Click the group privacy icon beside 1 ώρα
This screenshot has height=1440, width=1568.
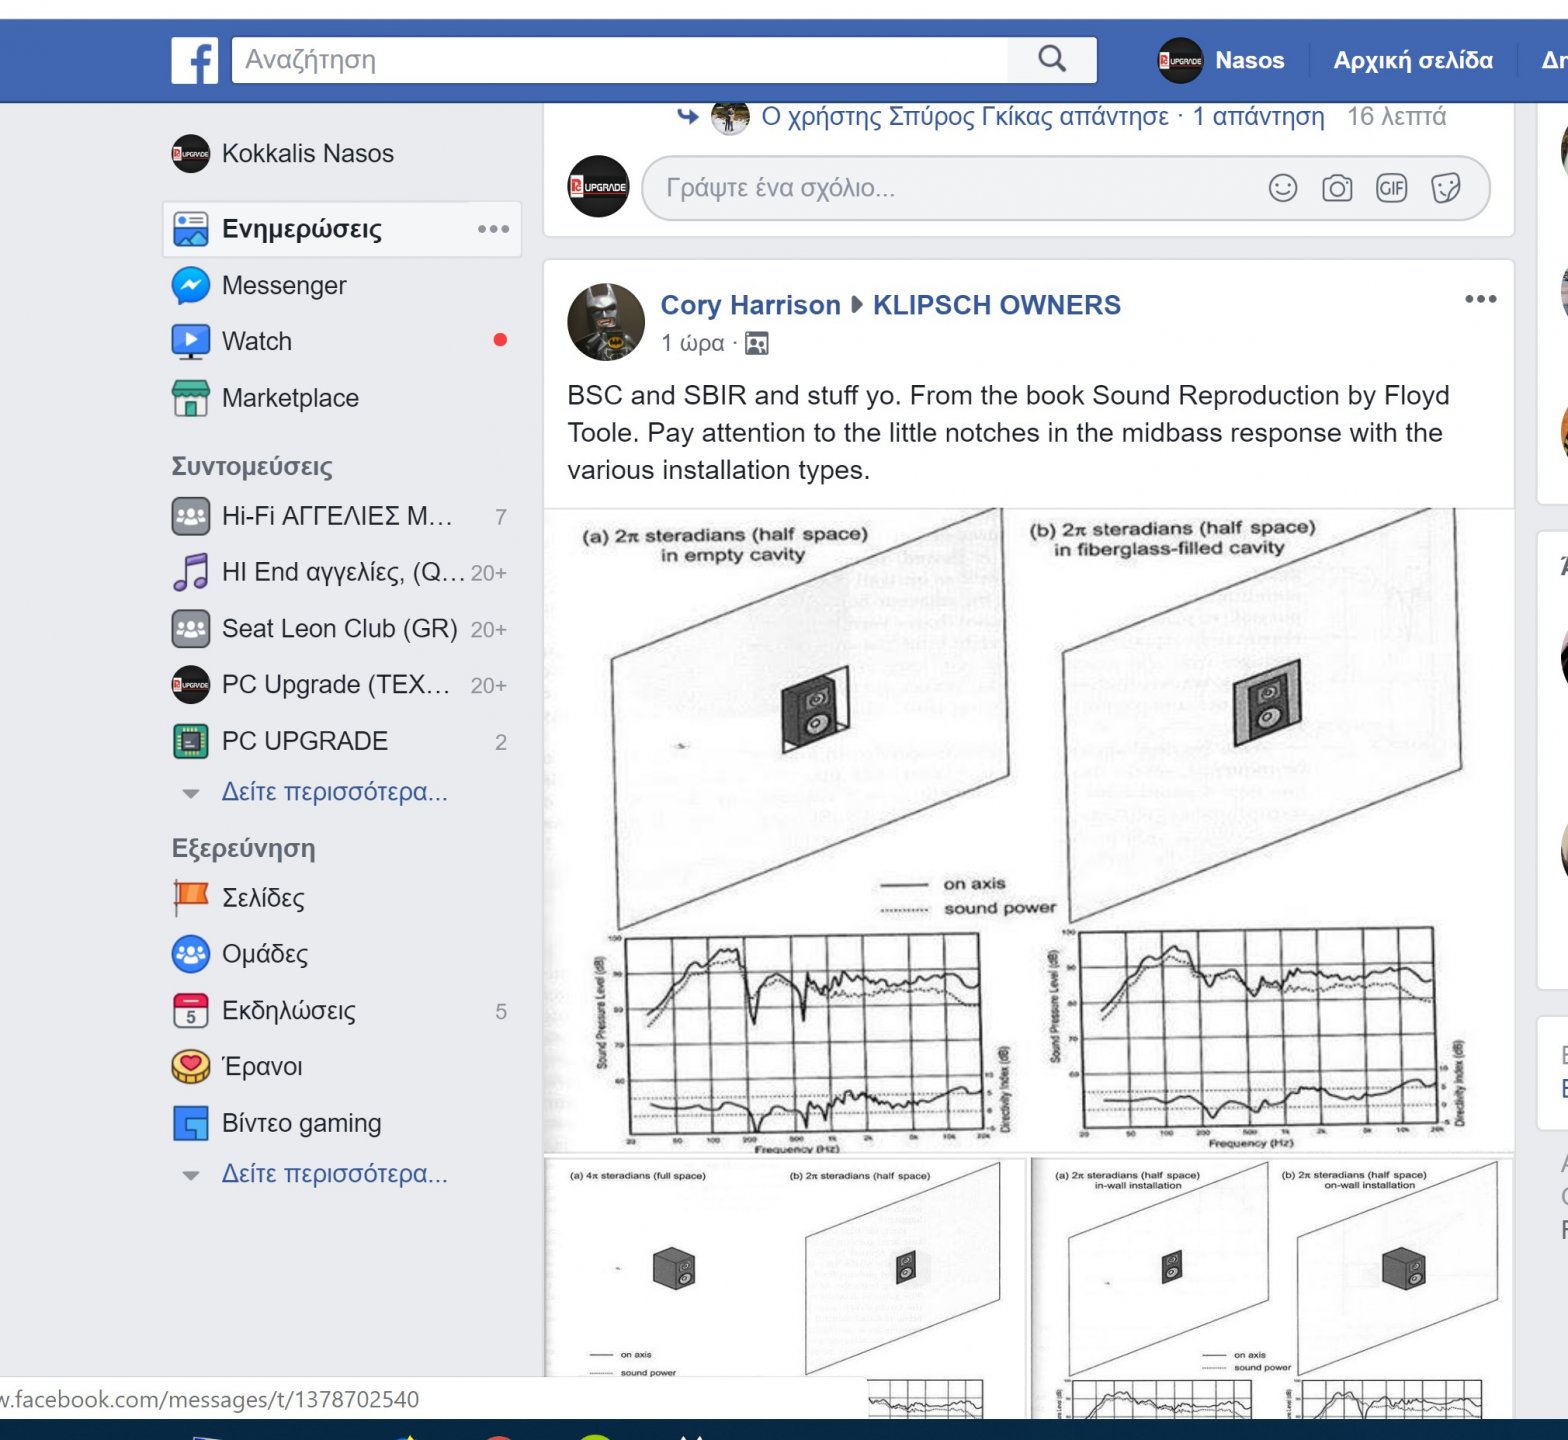click(757, 344)
